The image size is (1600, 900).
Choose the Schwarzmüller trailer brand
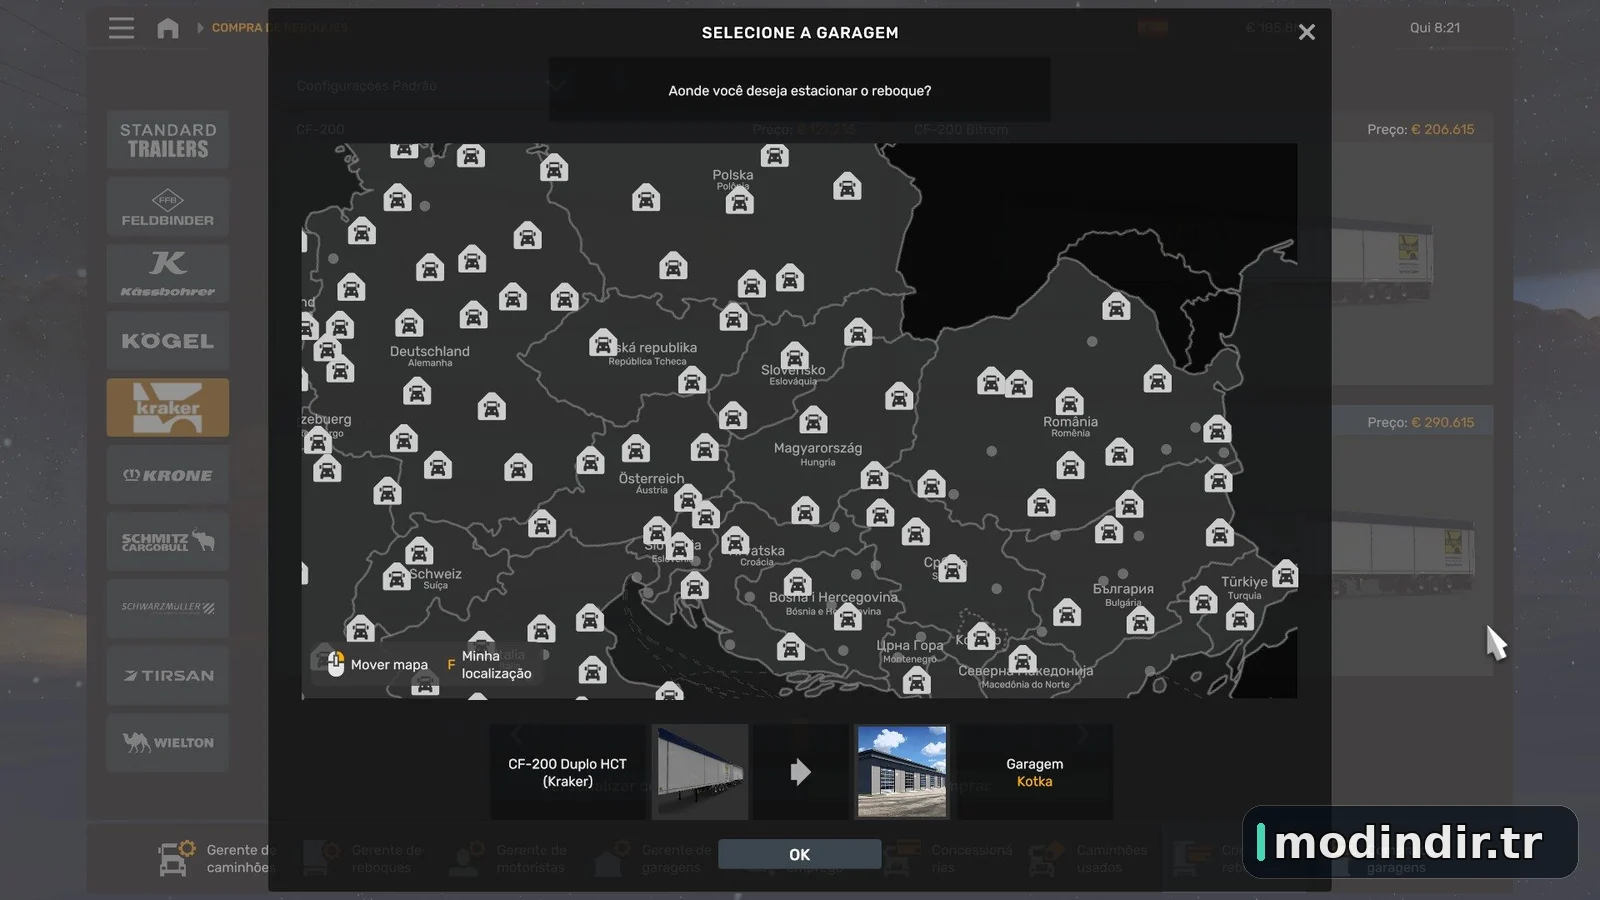click(168, 608)
